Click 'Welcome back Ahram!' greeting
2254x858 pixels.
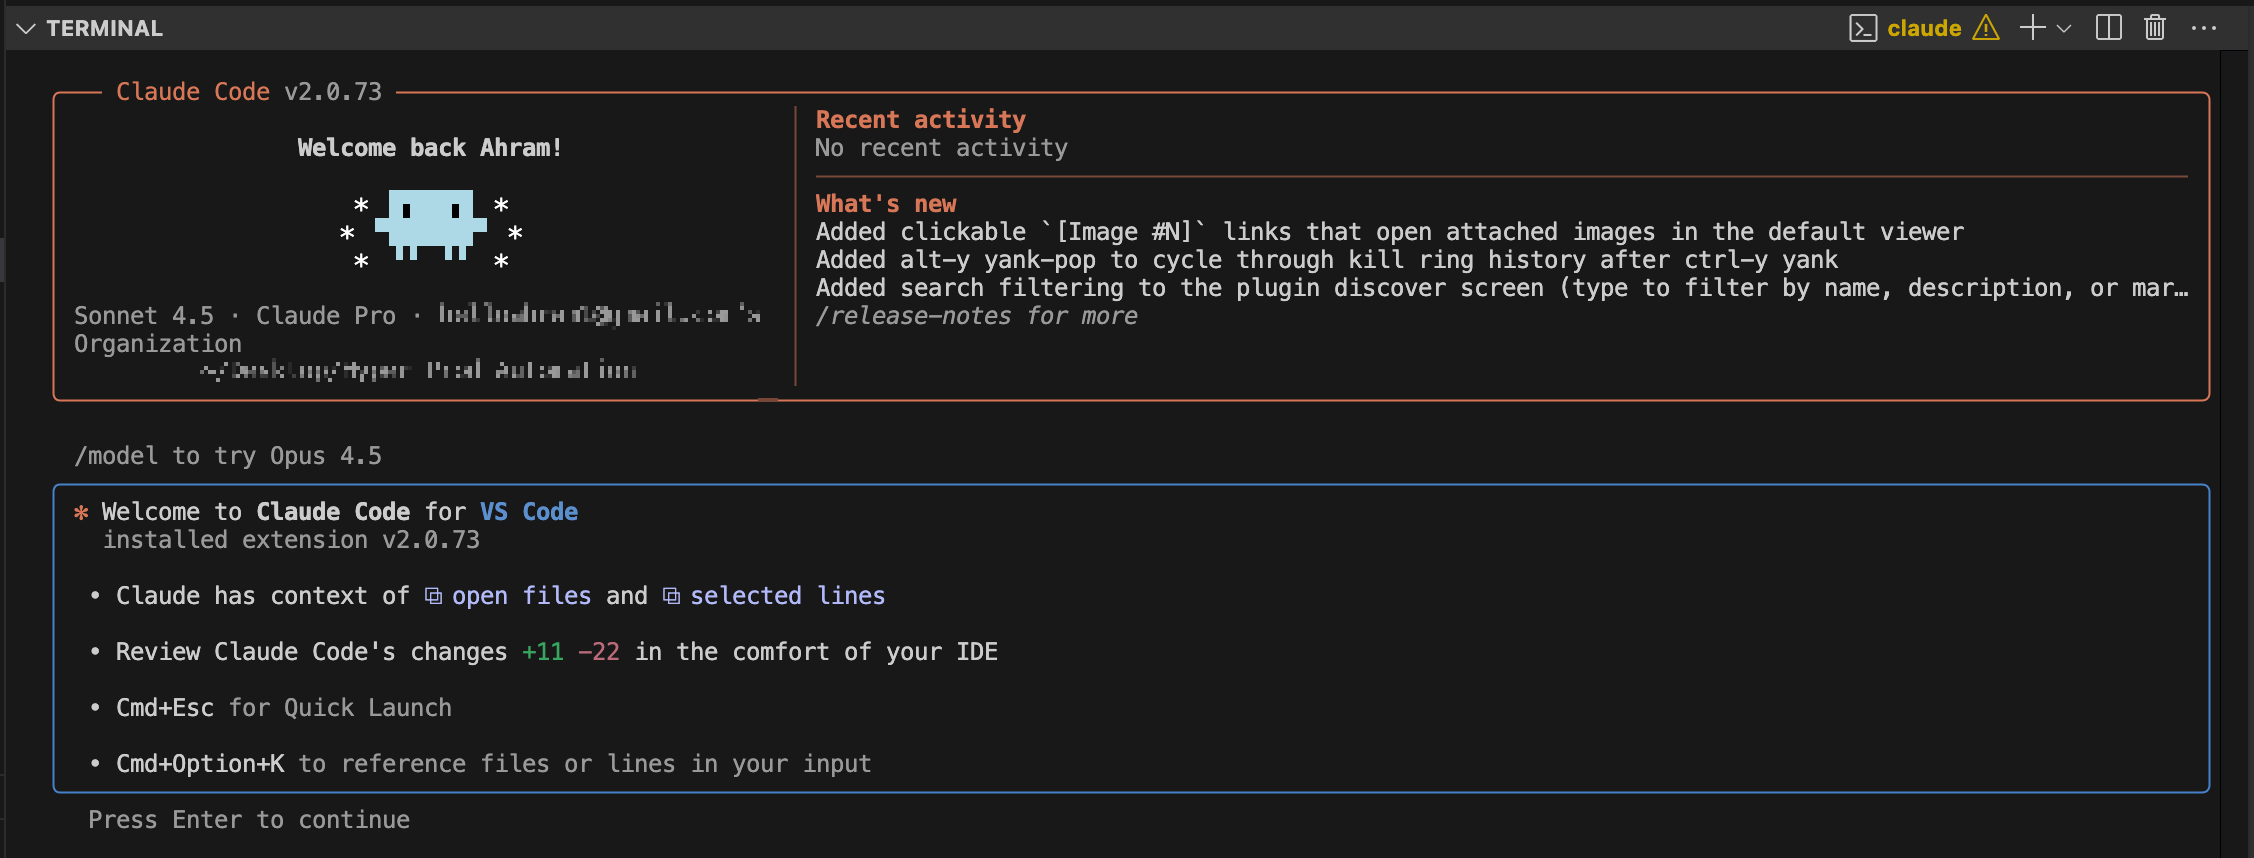tap(430, 148)
